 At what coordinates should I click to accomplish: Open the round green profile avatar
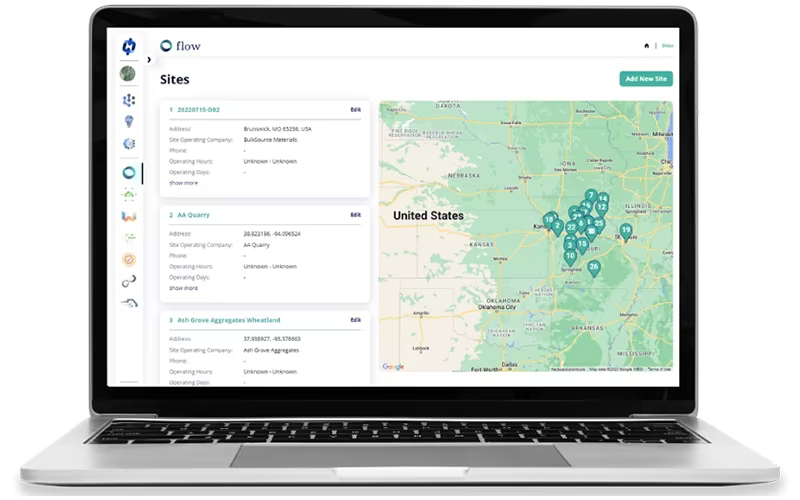pos(128,73)
